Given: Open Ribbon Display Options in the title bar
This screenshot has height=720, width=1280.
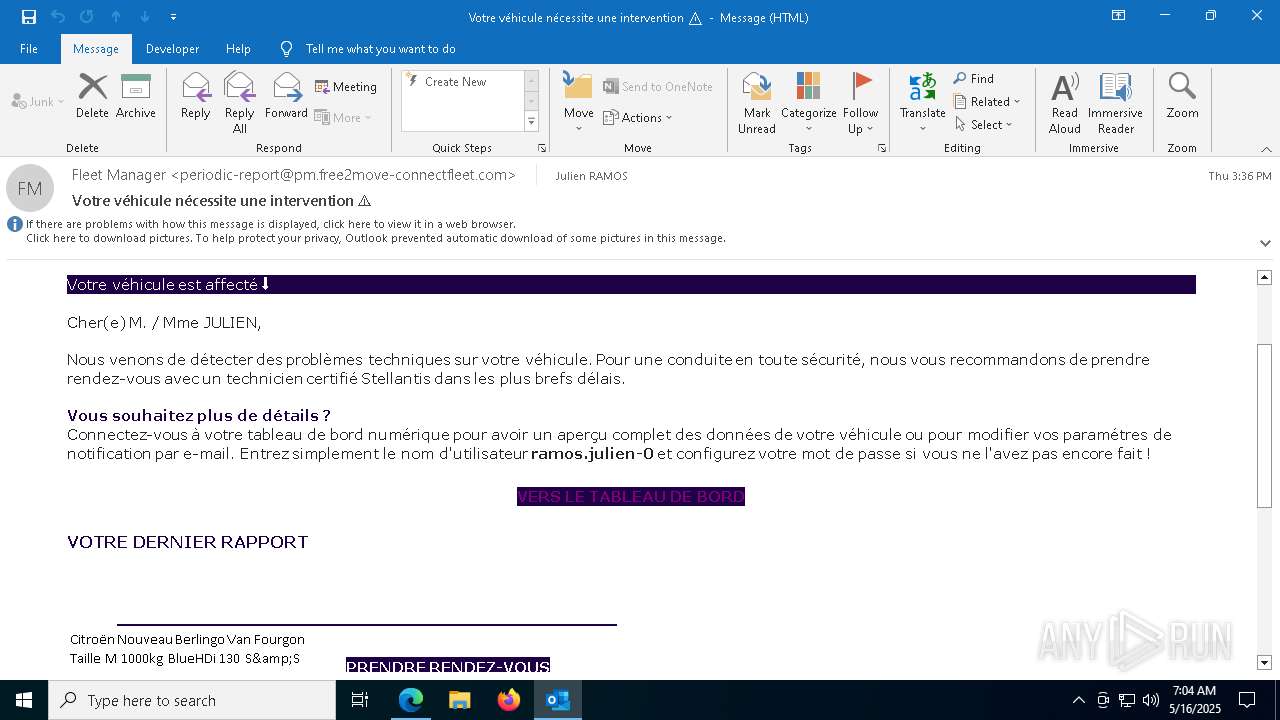Looking at the screenshot, I should point(1119,16).
